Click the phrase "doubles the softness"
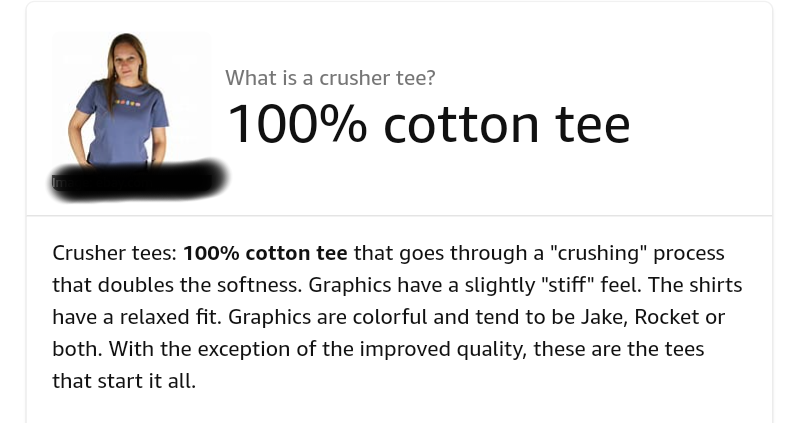This screenshot has height=423, width=790. pos(197,285)
